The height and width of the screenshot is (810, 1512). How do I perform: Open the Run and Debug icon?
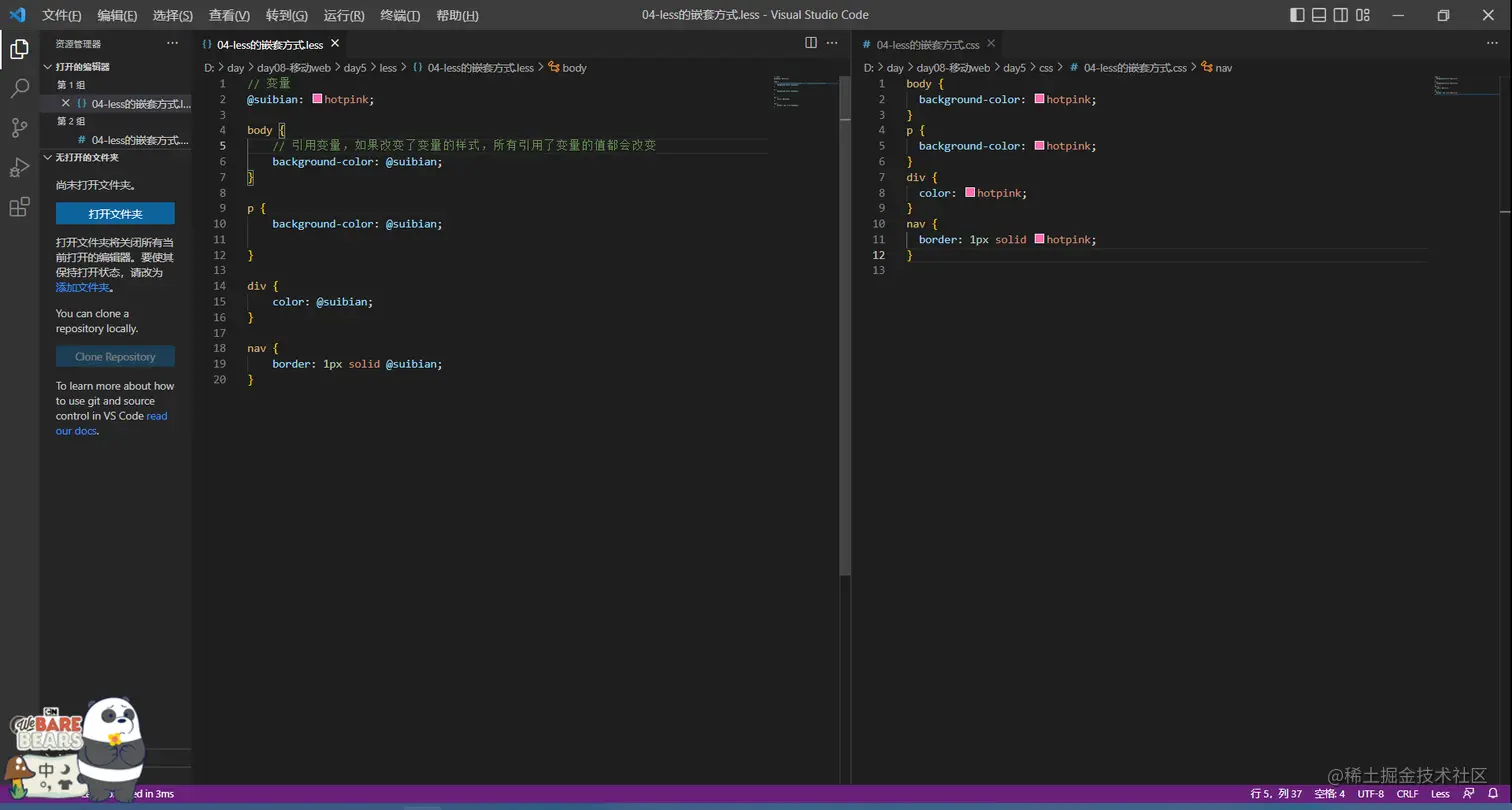19,167
